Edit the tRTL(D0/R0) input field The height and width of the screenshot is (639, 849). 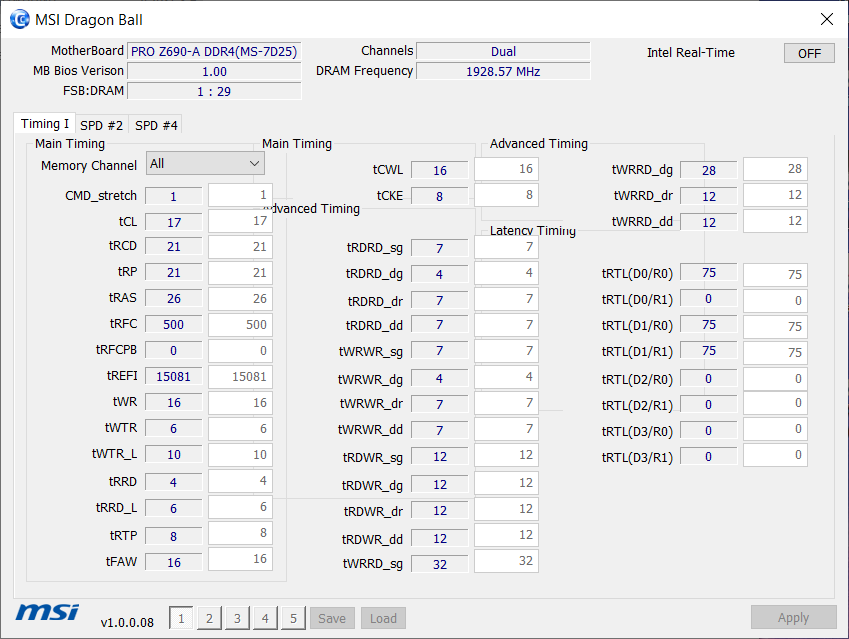pos(775,275)
